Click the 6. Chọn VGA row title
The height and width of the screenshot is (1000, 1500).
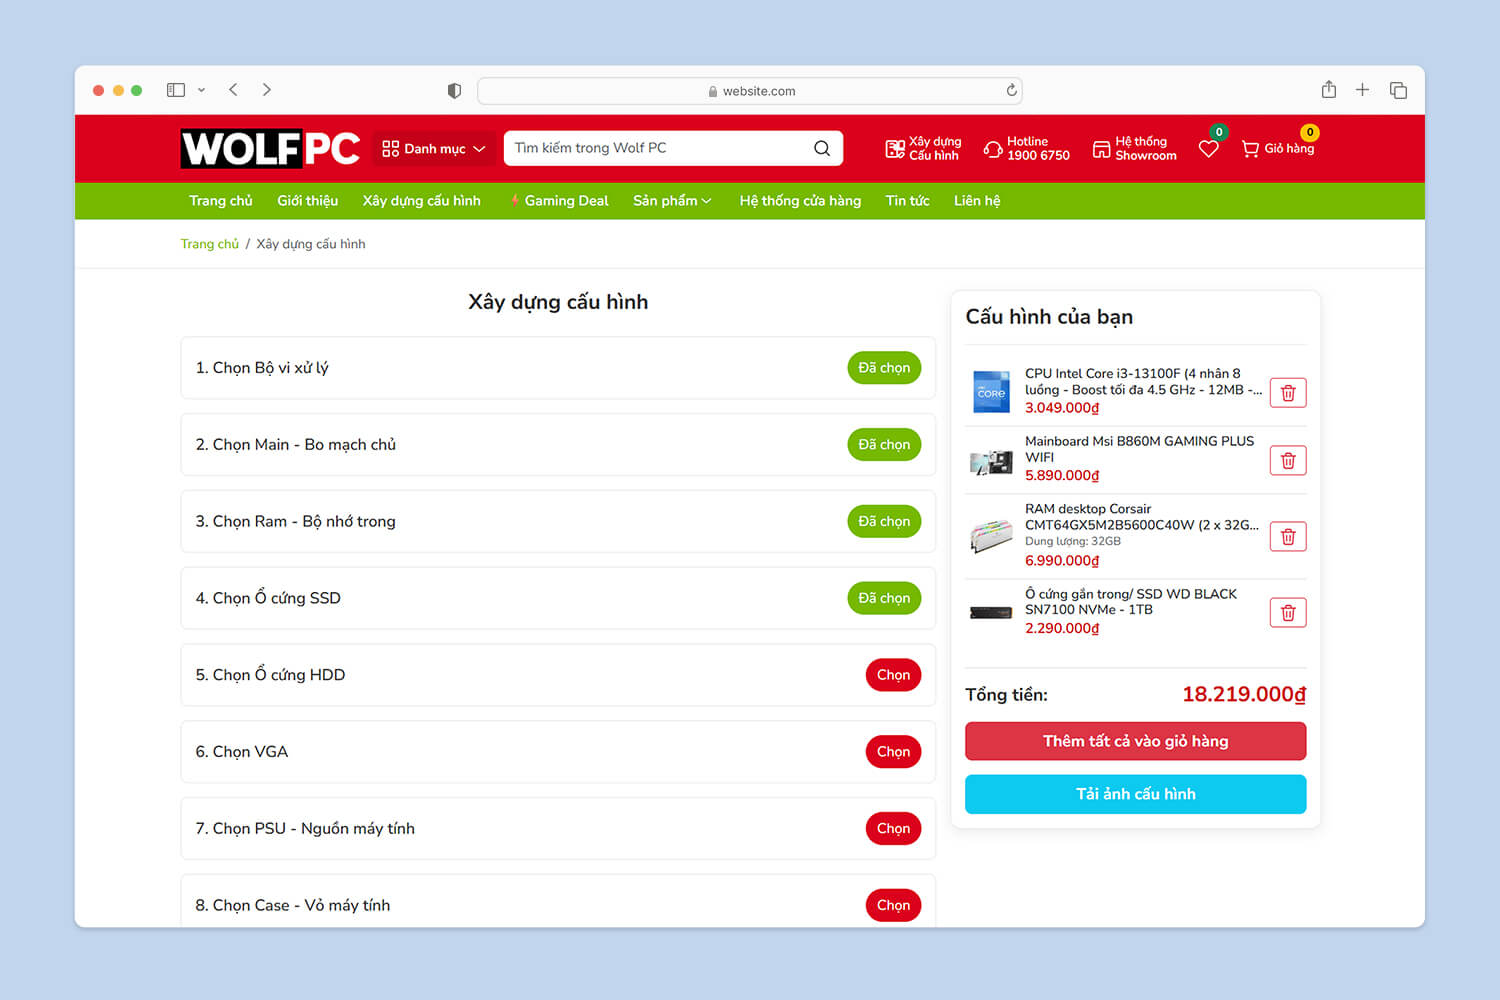coord(242,752)
